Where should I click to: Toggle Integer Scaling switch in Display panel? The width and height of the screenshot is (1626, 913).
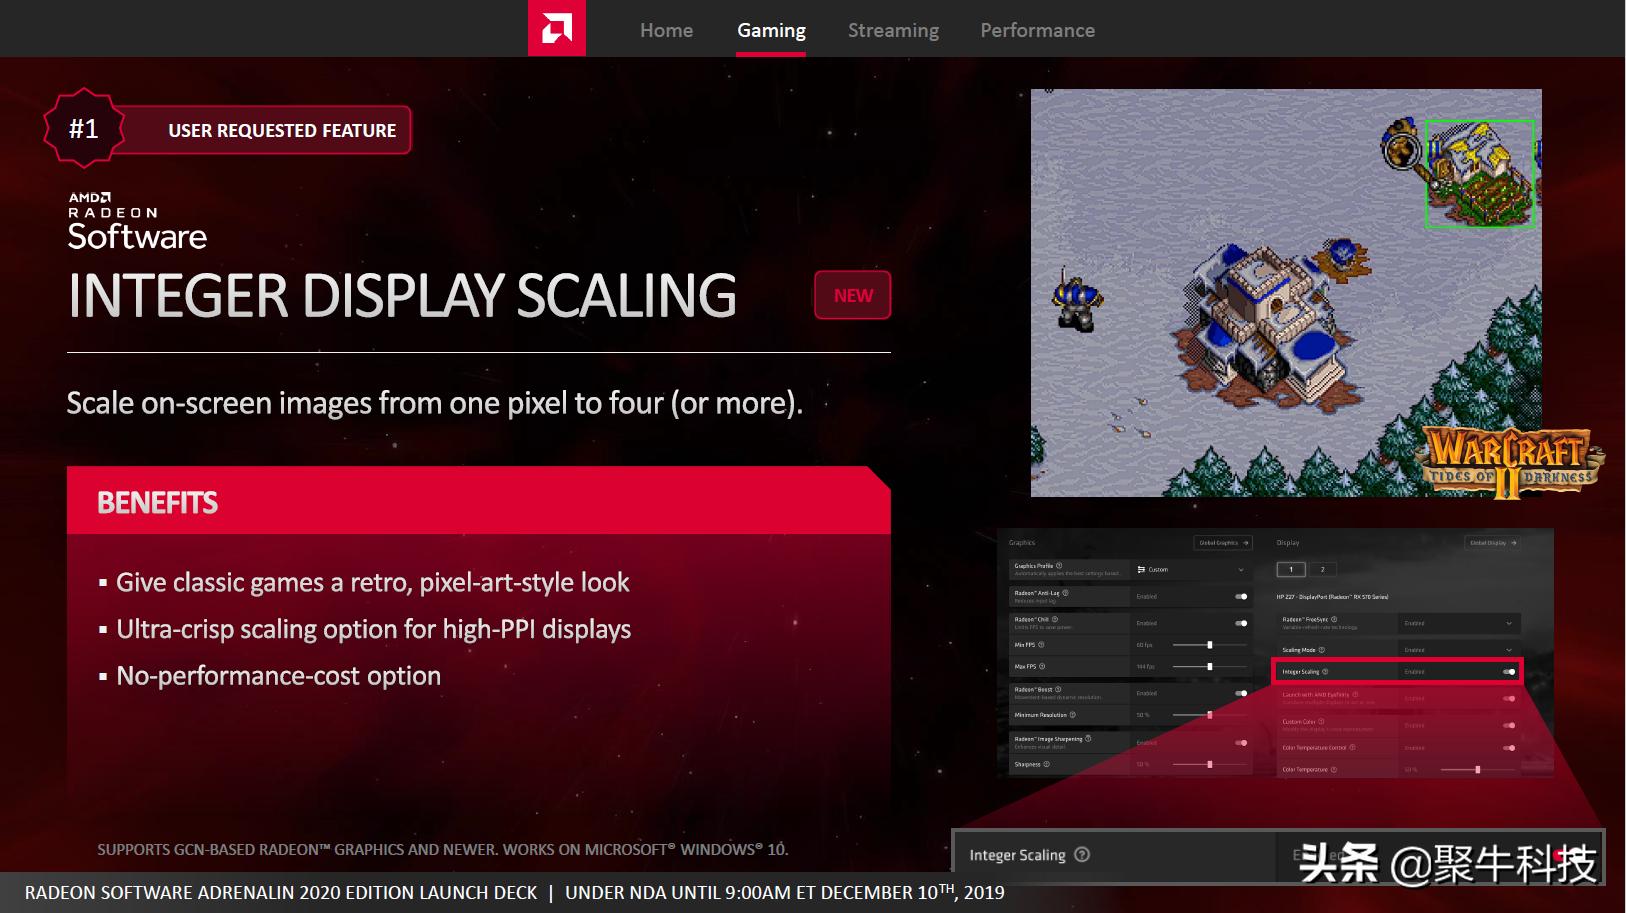[x=1509, y=672]
